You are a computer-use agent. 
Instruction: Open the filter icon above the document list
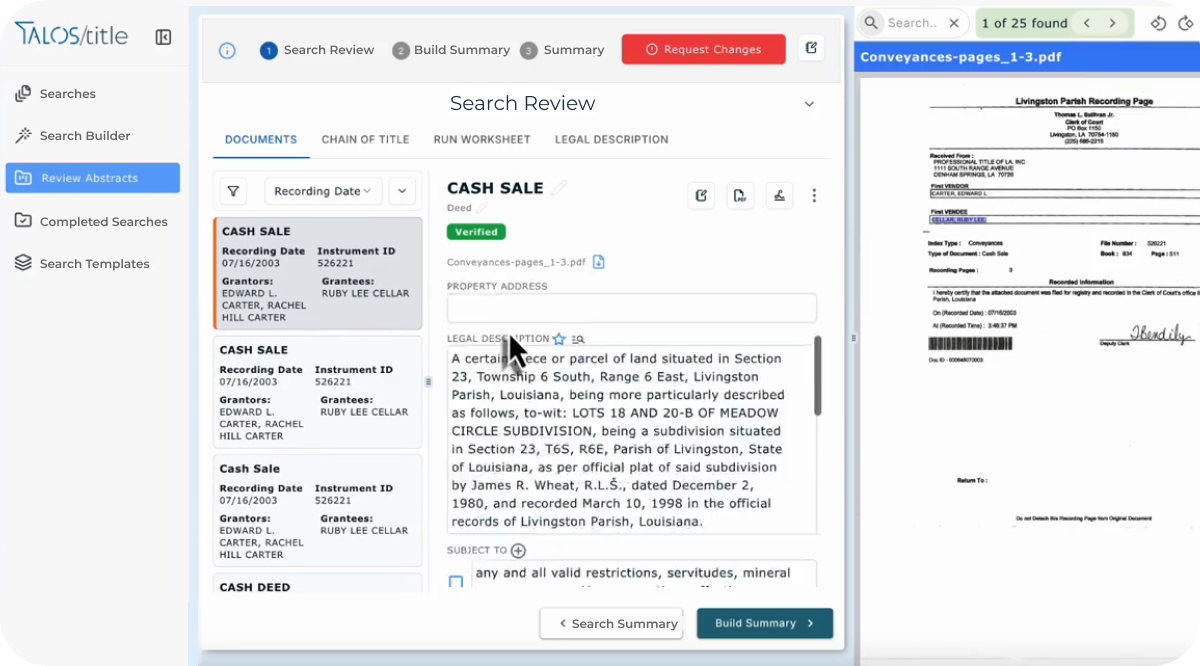234,190
